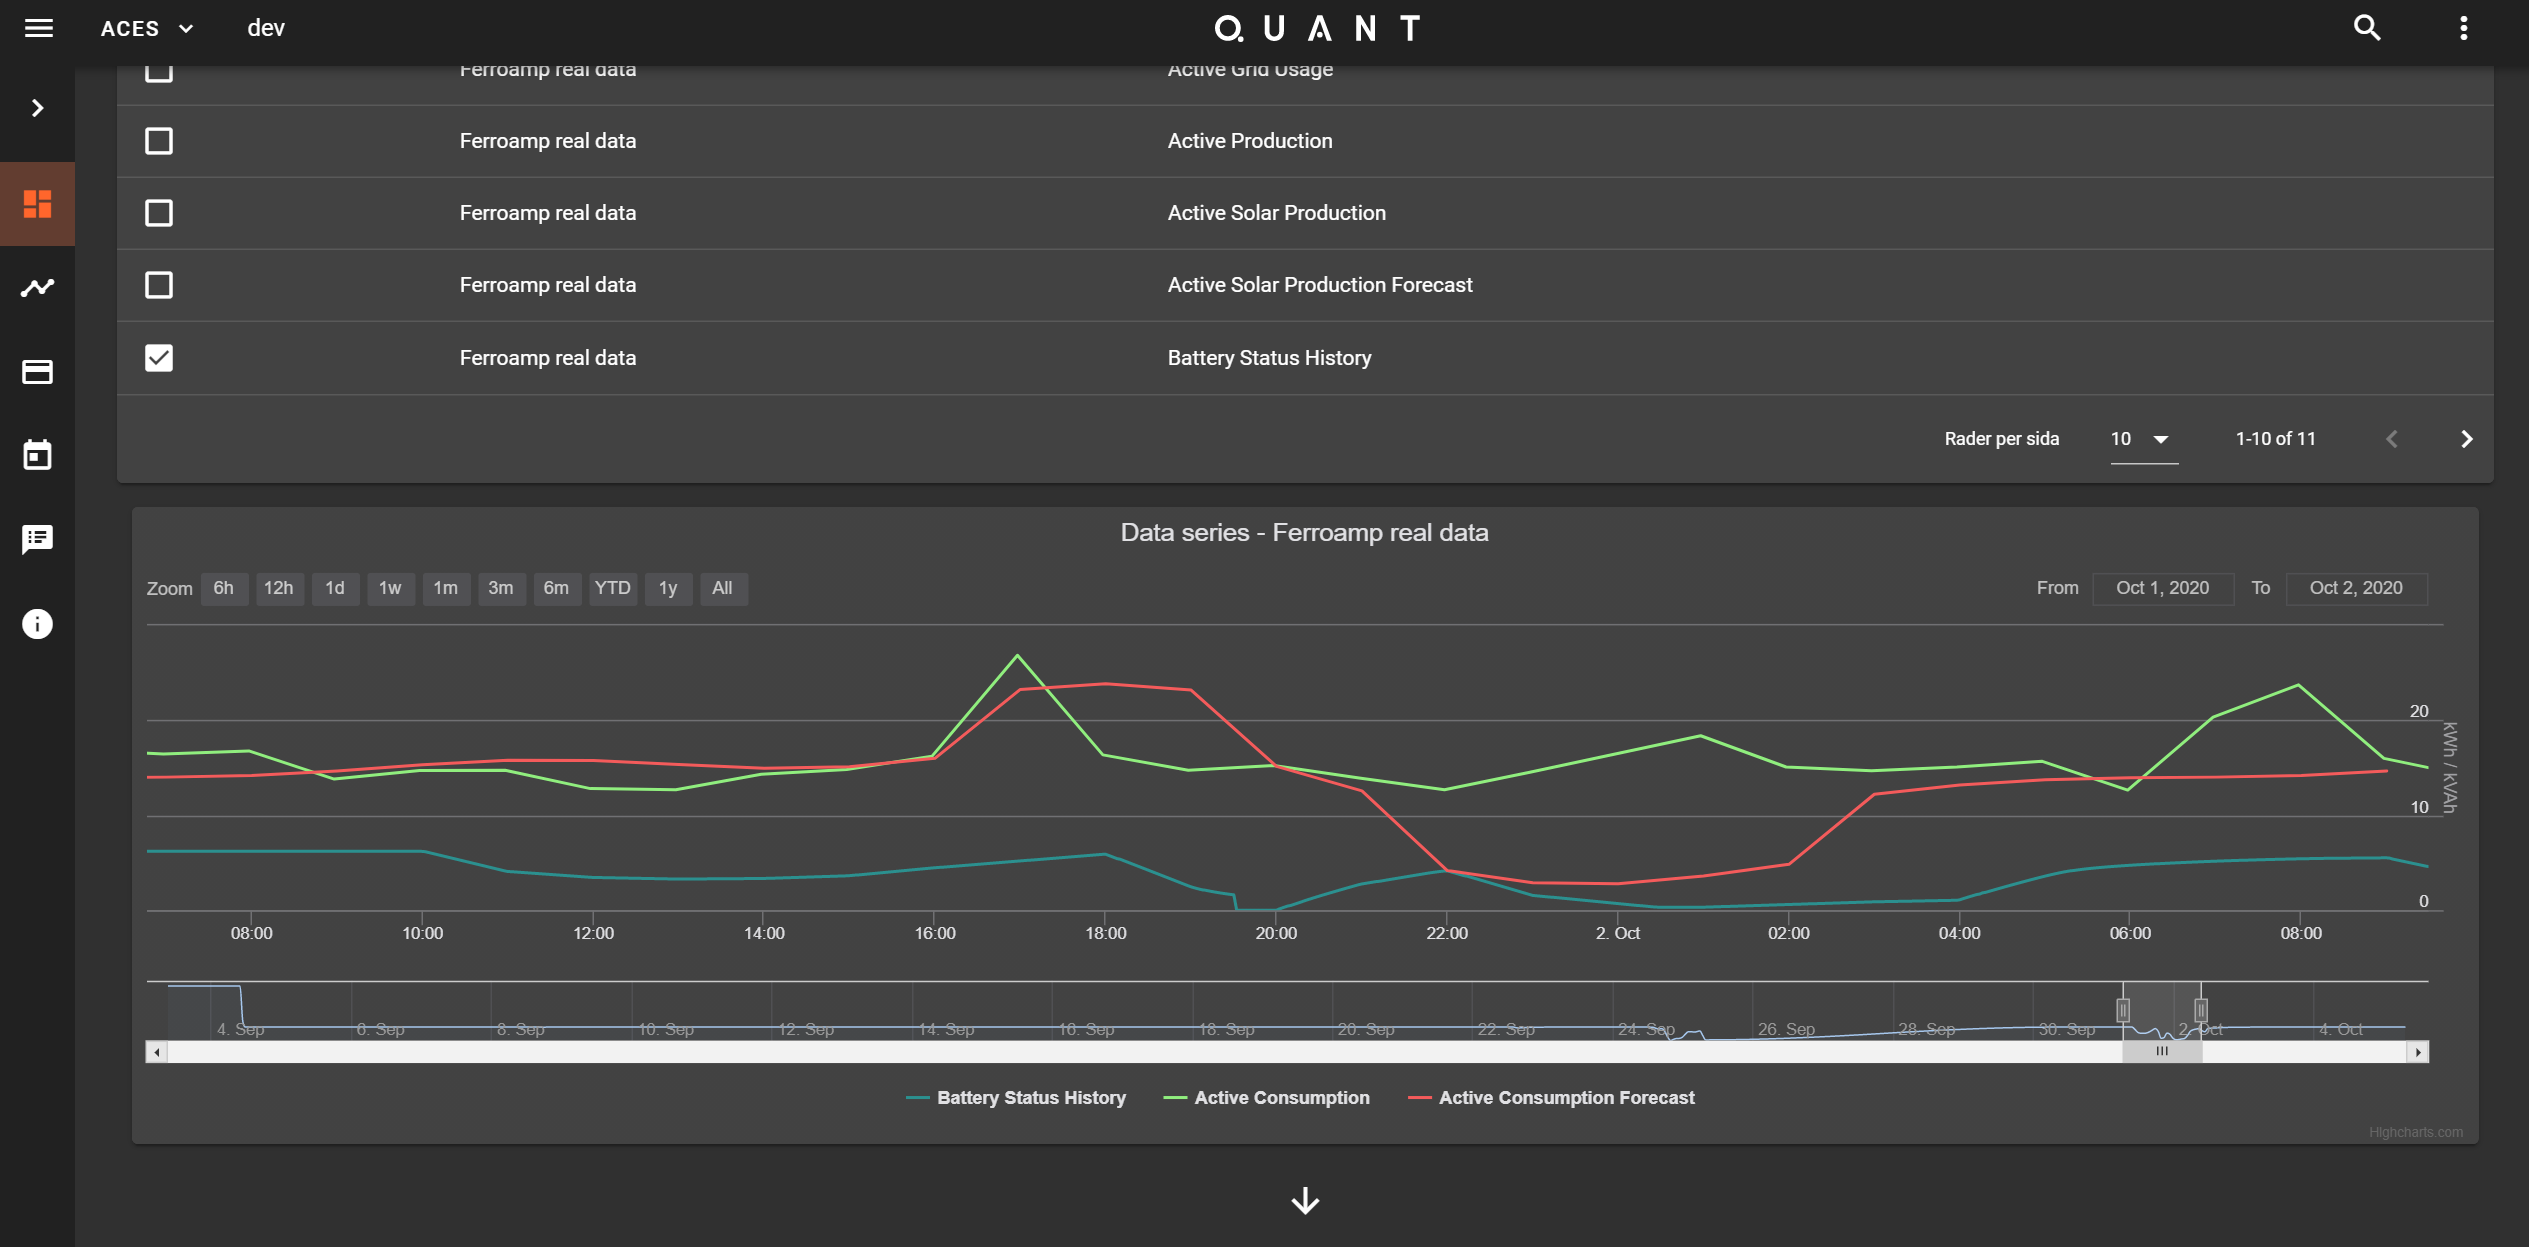Set chart zoom to 6h
2529x1247 pixels.
(224, 588)
